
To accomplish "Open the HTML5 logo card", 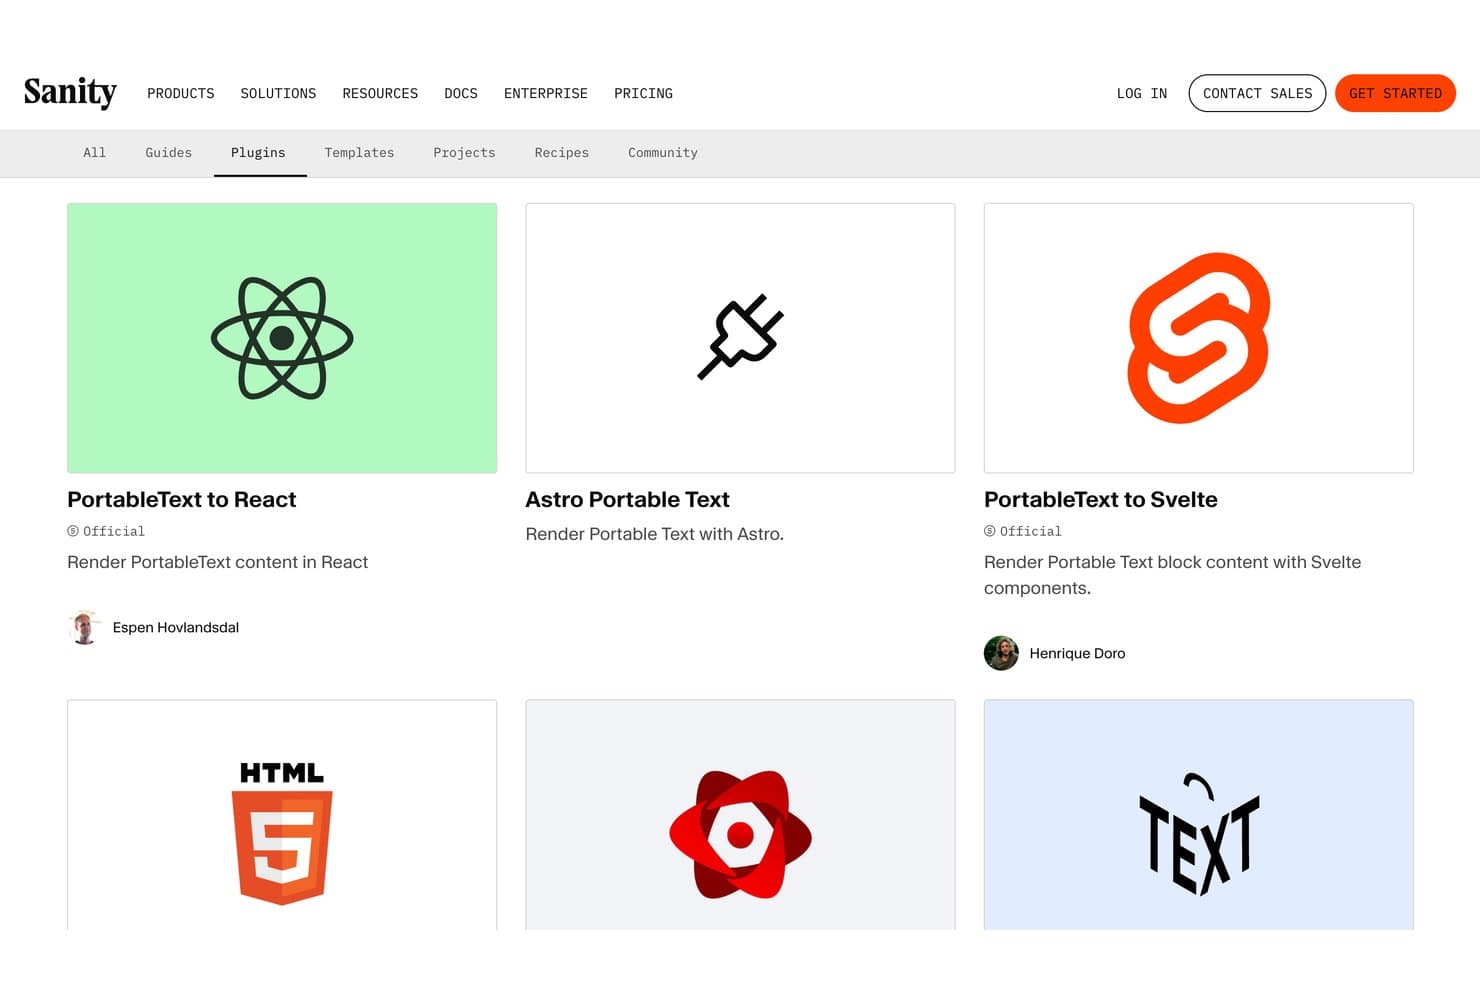I will point(282,815).
